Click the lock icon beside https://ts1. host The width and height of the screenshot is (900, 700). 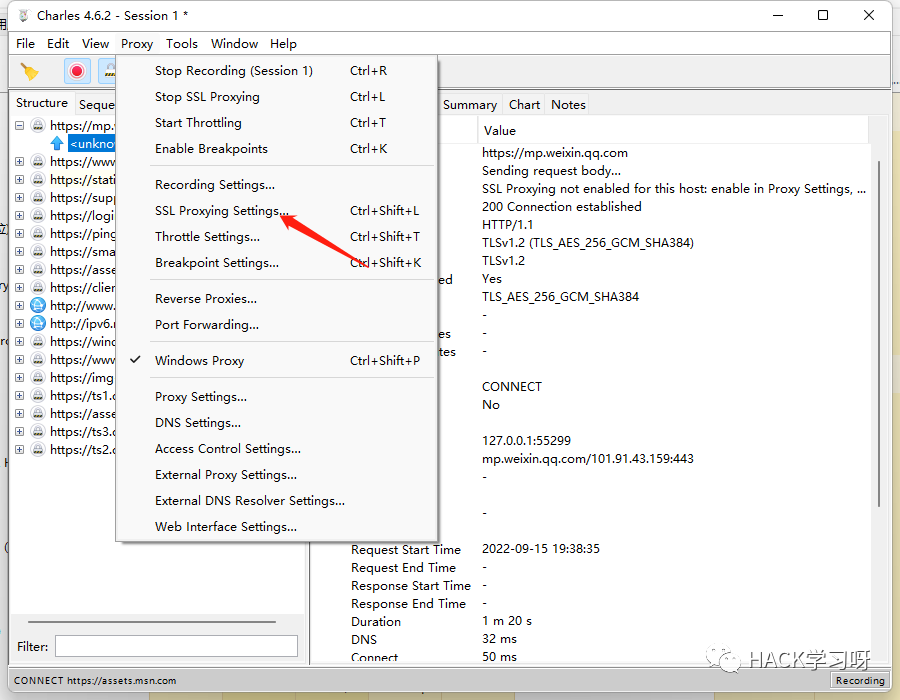pyautogui.click(x=38, y=395)
